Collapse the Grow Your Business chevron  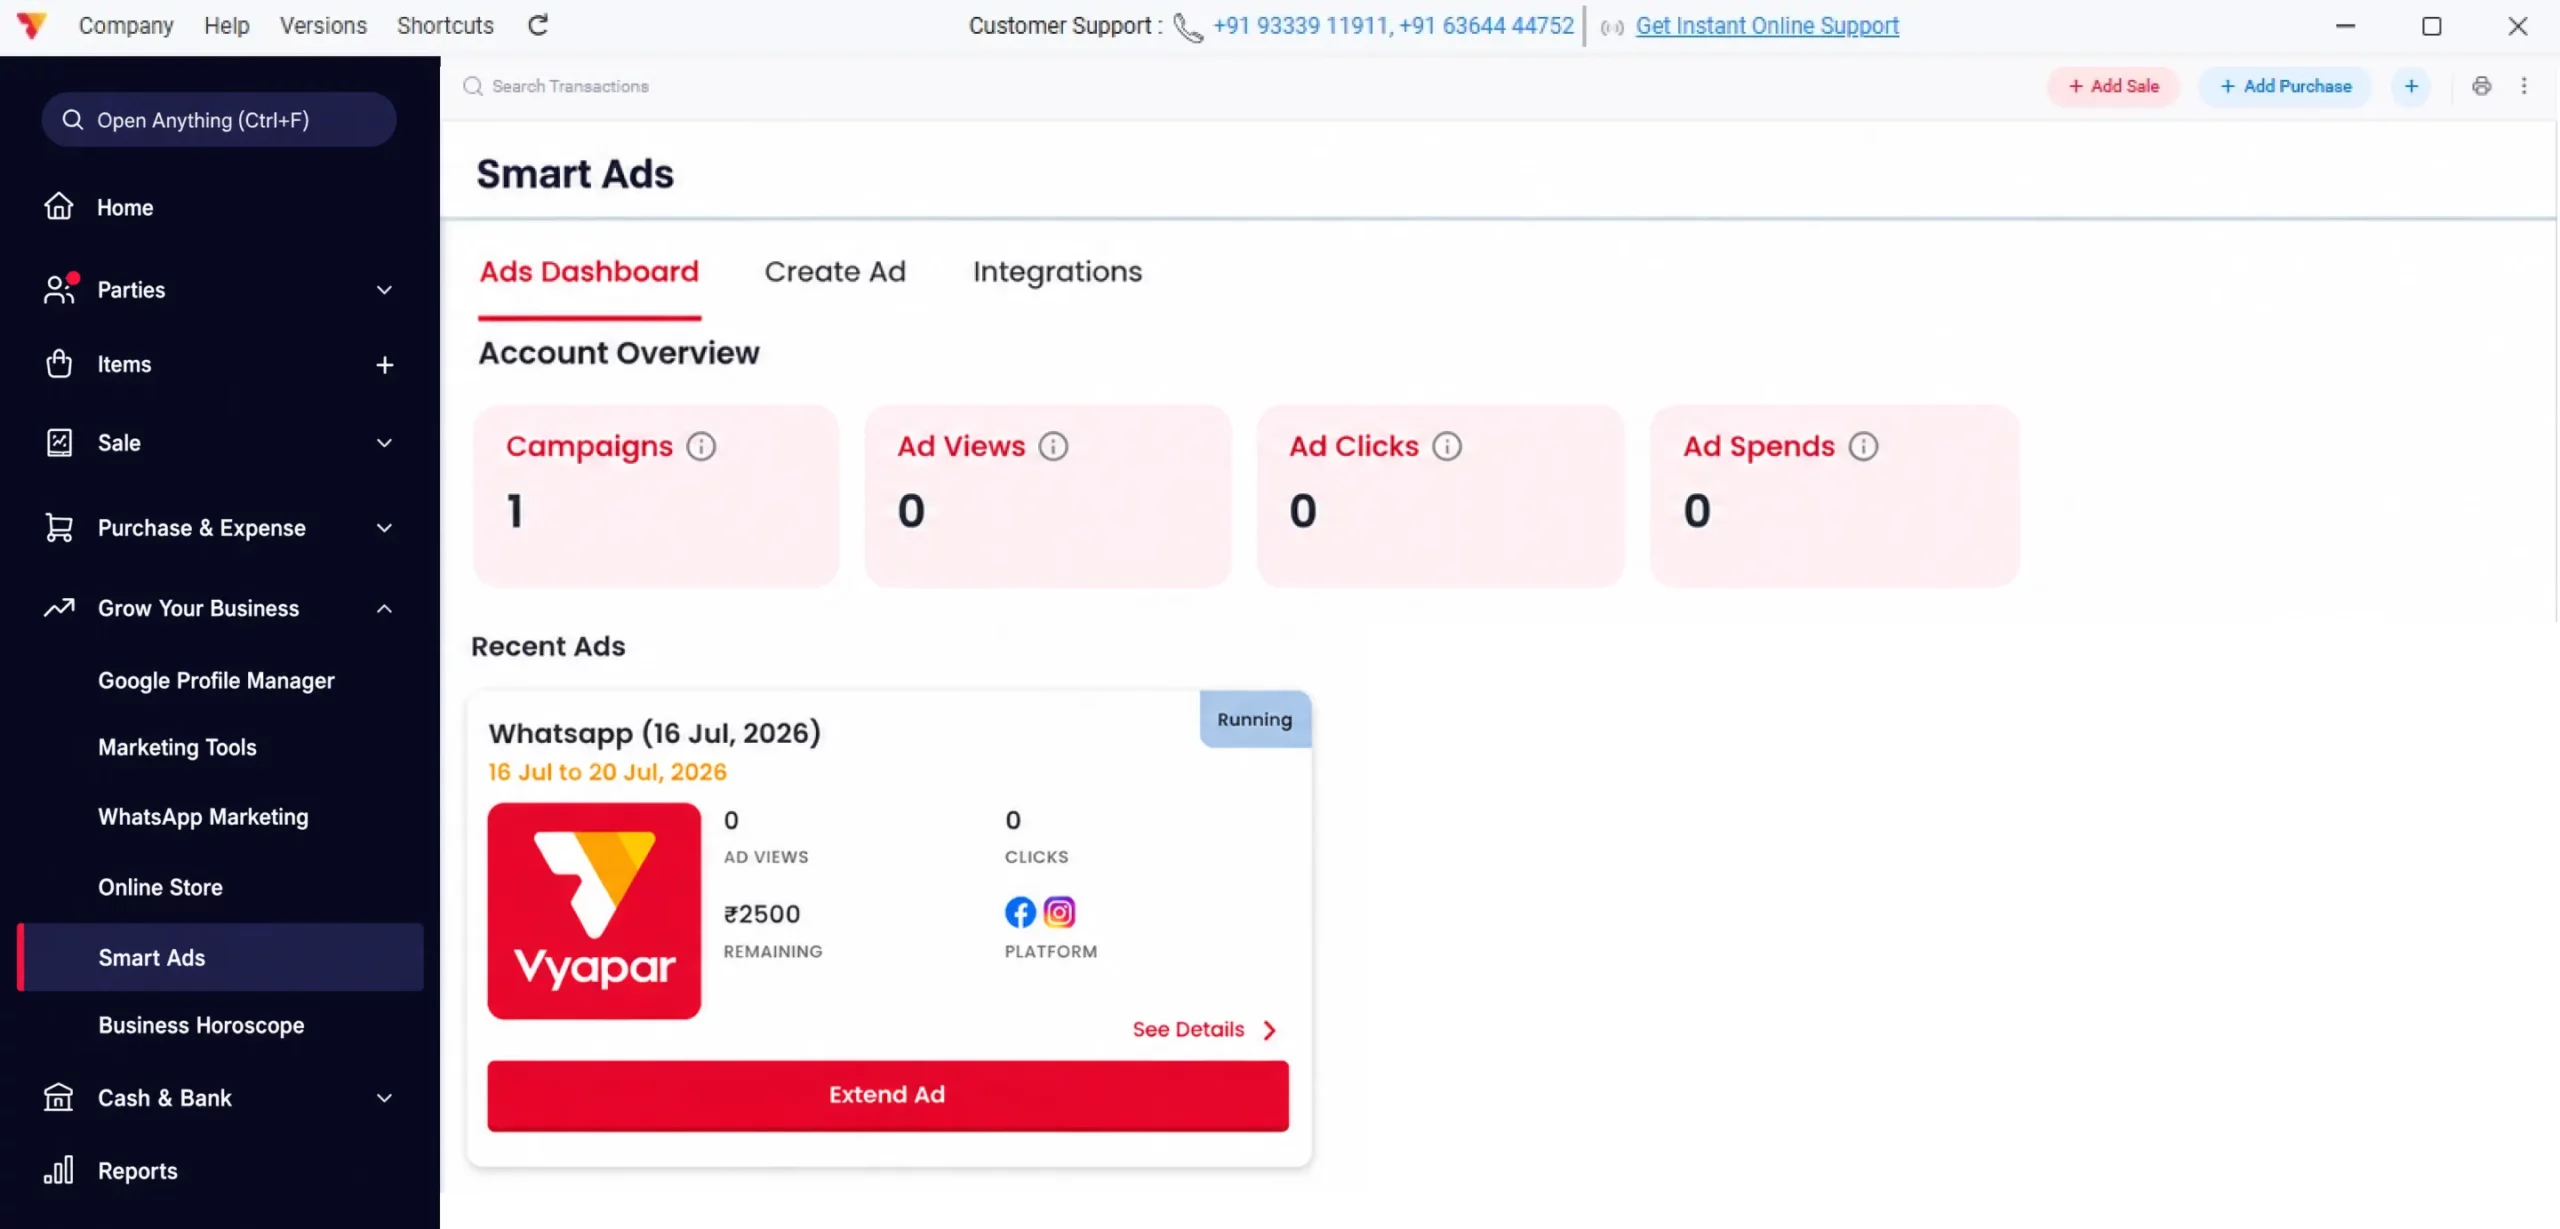pyautogui.click(x=384, y=608)
